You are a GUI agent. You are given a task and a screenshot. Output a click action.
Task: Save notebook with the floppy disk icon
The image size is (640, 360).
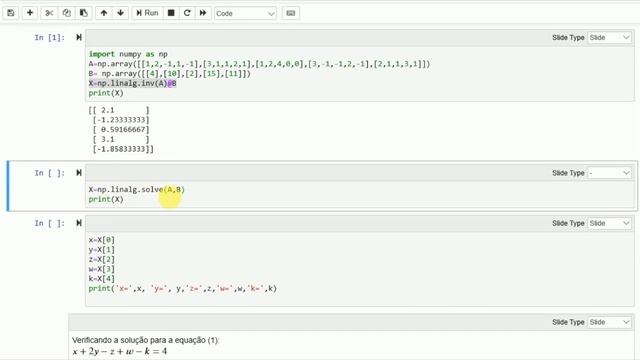pyautogui.click(x=11, y=13)
